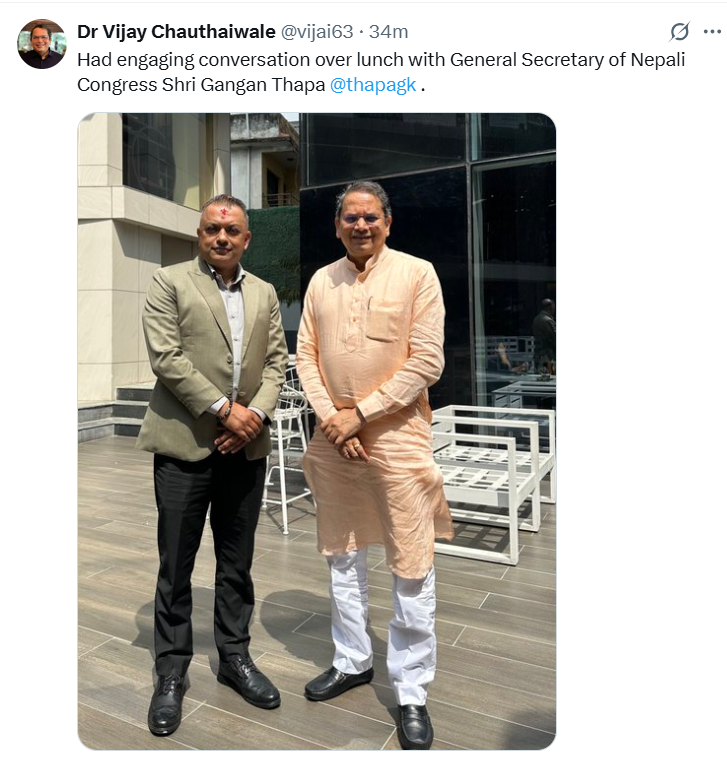Click the text 'Congress Shri Gangan Thapa'

coord(201,85)
